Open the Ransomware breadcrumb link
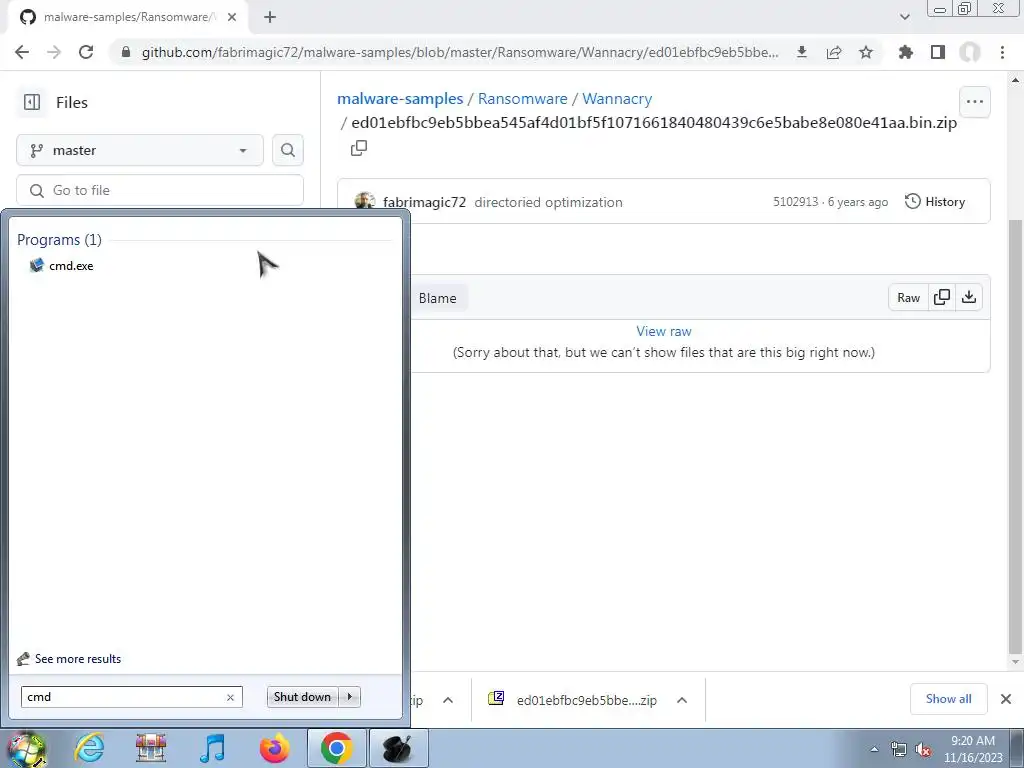The width and height of the screenshot is (1024, 768). pyautogui.click(x=522, y=99)
